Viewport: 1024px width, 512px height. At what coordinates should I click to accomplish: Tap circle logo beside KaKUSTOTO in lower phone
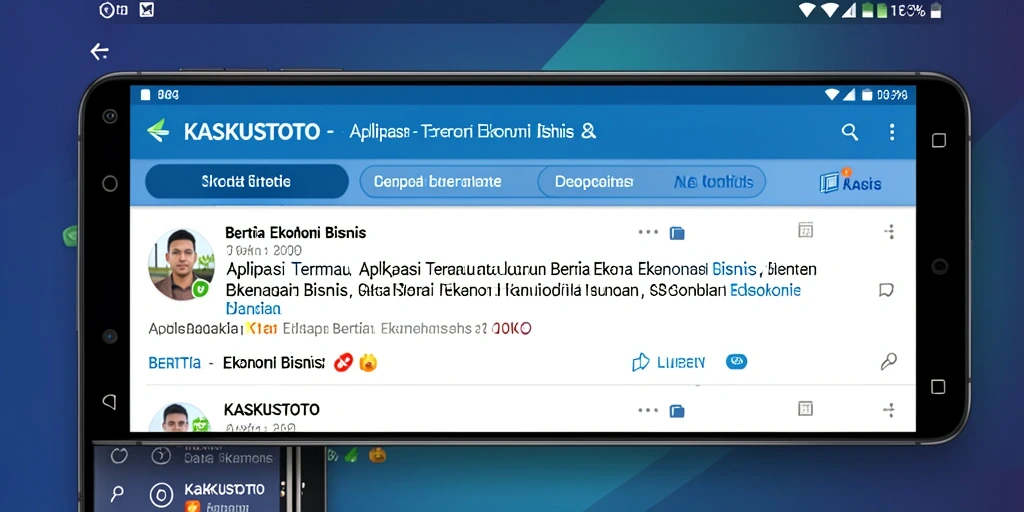pos(161,494)
